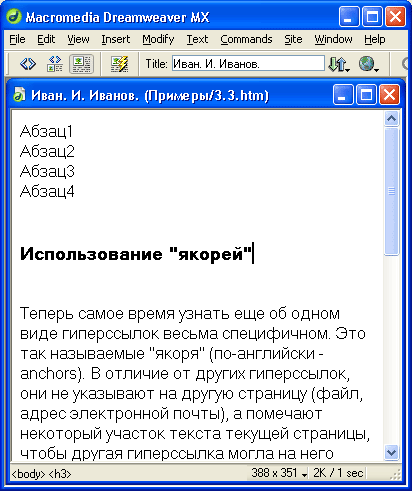
Task: Click into the Title text field
Action: [248, 63]
